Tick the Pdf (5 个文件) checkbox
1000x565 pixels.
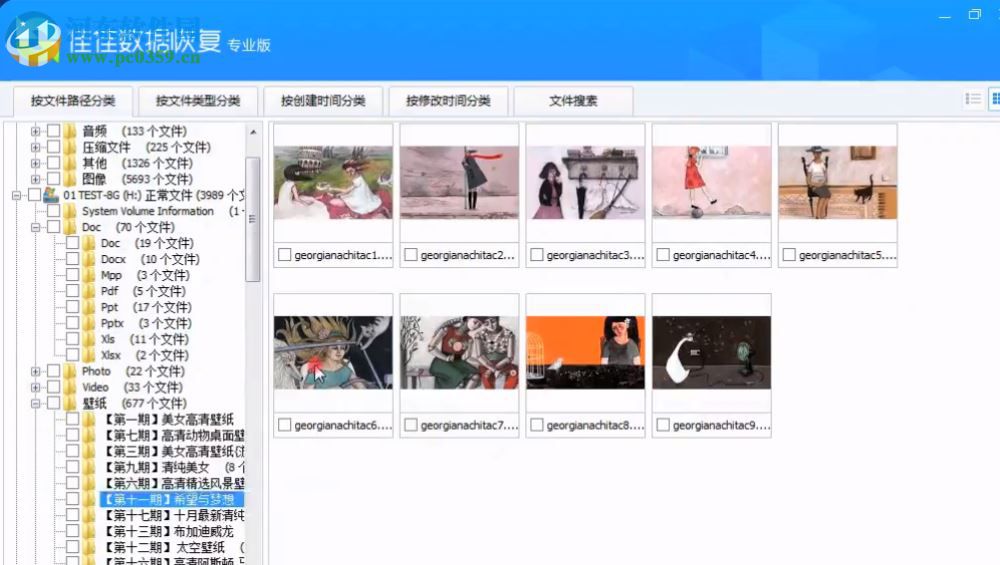73,291
